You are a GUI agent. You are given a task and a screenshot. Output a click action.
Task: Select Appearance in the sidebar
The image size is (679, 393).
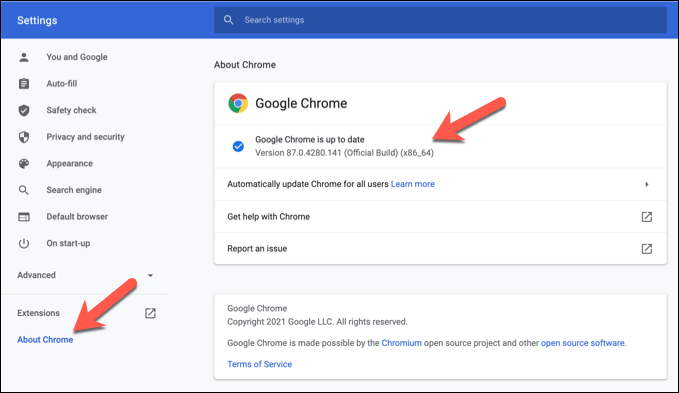69,164
